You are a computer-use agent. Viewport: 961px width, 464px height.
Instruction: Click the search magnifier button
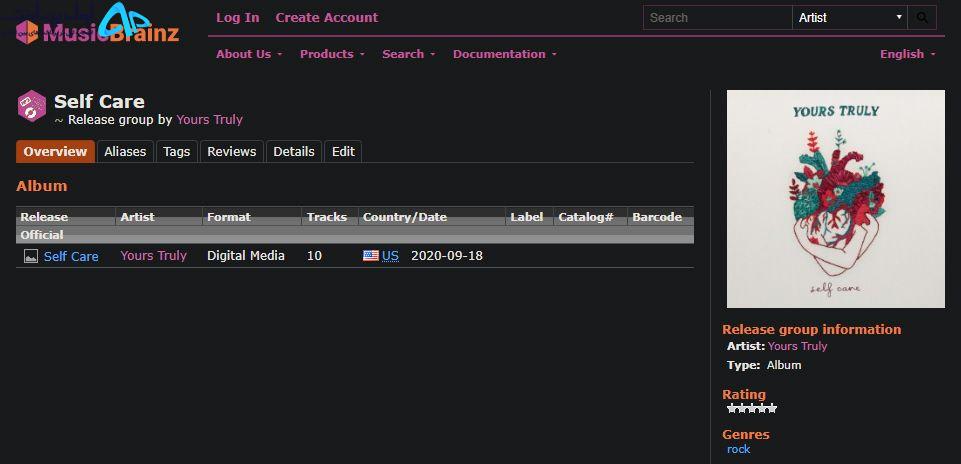(922, 18)
